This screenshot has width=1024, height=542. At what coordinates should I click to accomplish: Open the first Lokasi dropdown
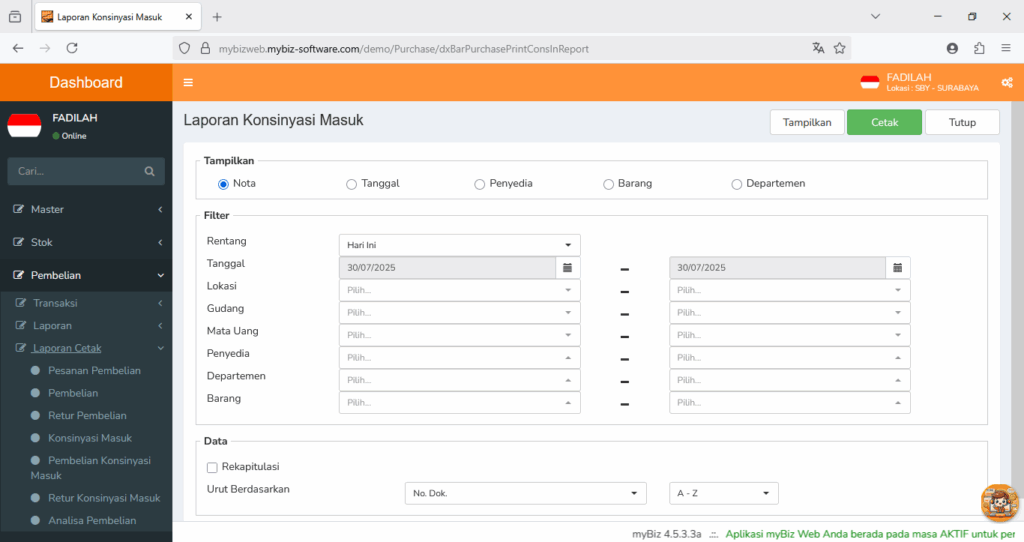tap(460, 290)
